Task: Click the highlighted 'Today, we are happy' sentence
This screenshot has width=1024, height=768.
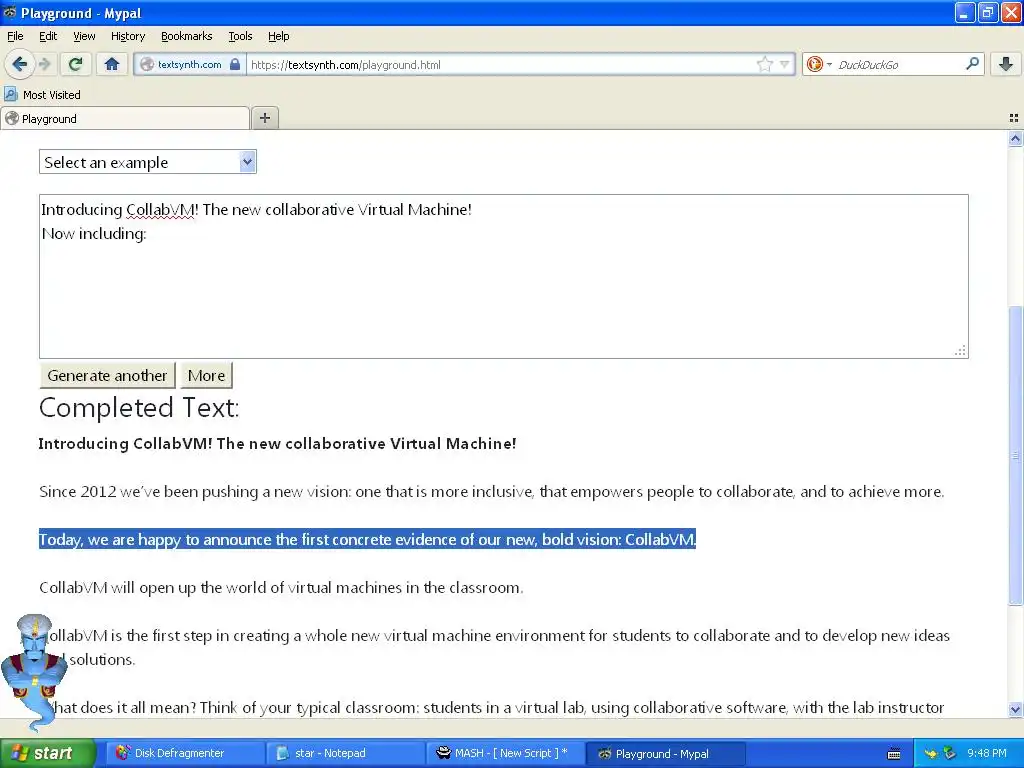Action: (x=367, y=539)
